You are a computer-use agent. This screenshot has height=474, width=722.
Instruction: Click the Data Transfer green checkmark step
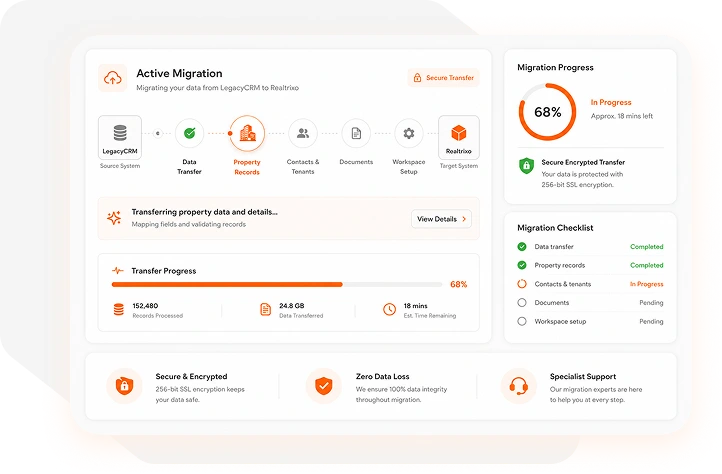(189, 134)
